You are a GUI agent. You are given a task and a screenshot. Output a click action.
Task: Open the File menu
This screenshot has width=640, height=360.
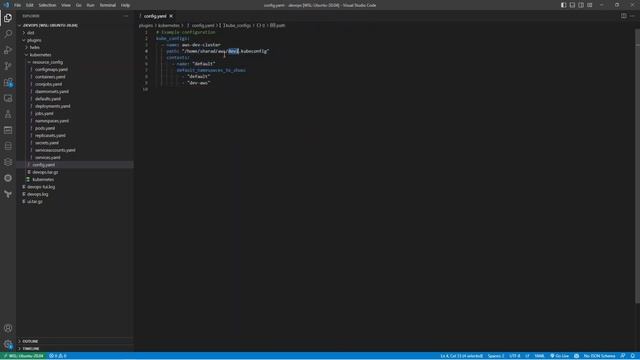(18, 5)
